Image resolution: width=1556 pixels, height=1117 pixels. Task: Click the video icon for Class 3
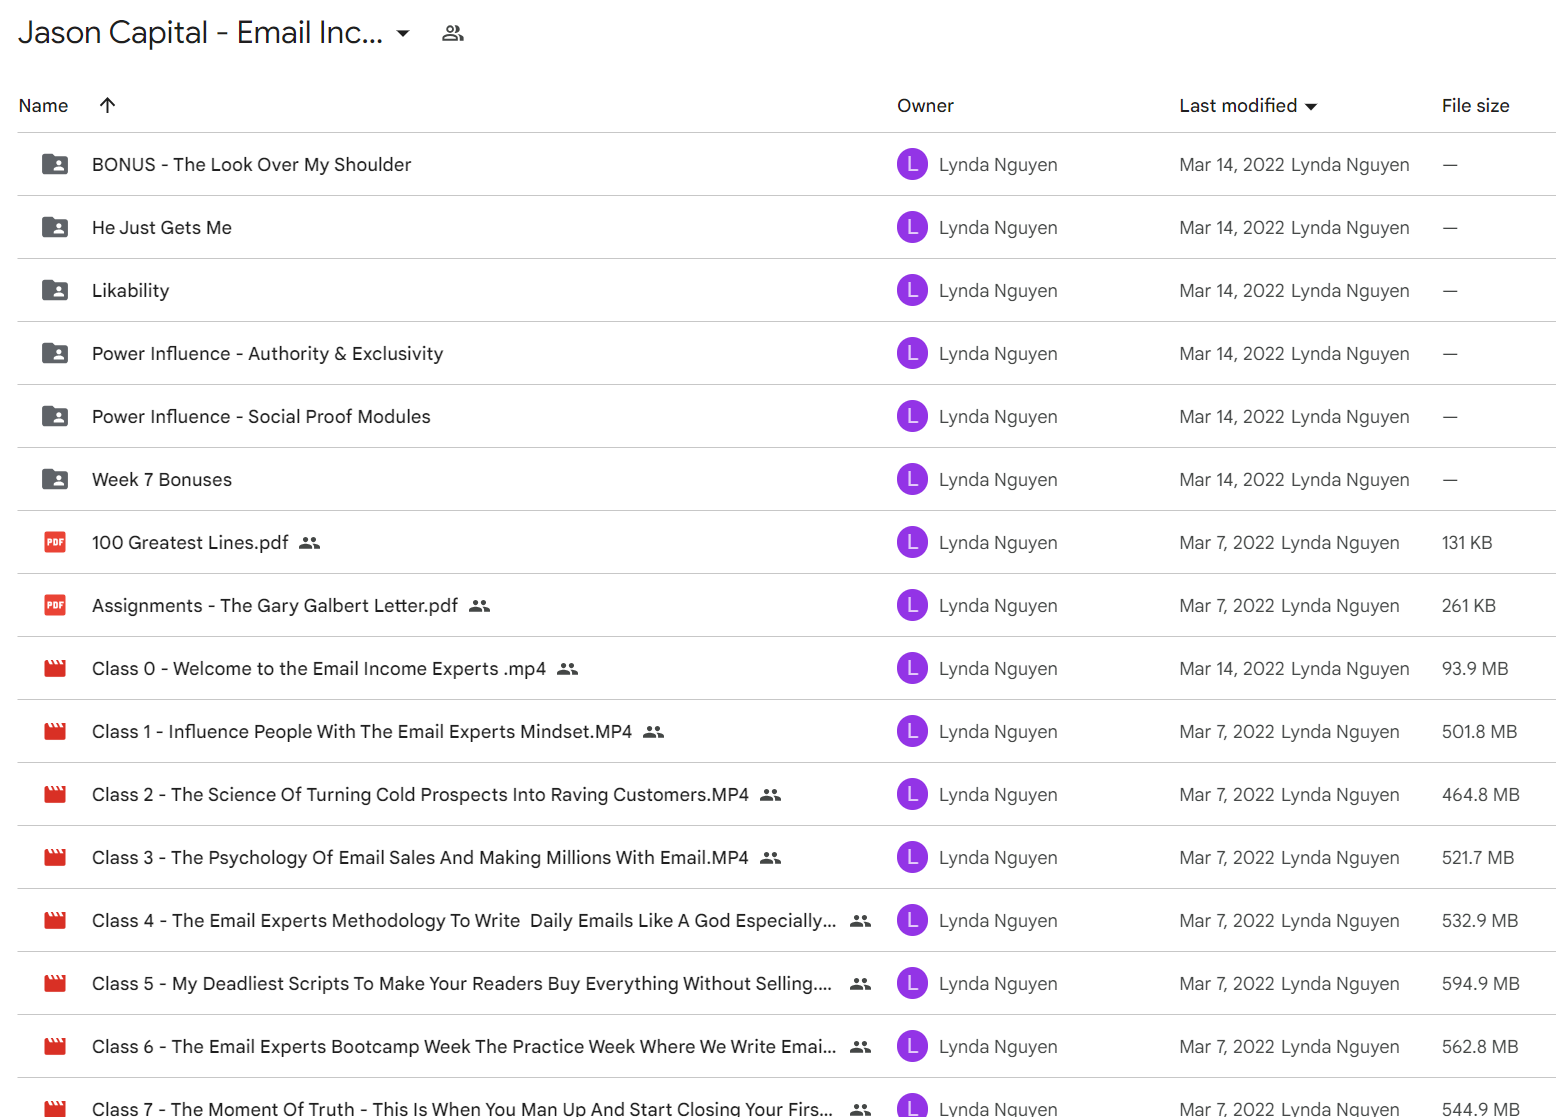click(55, 857)
